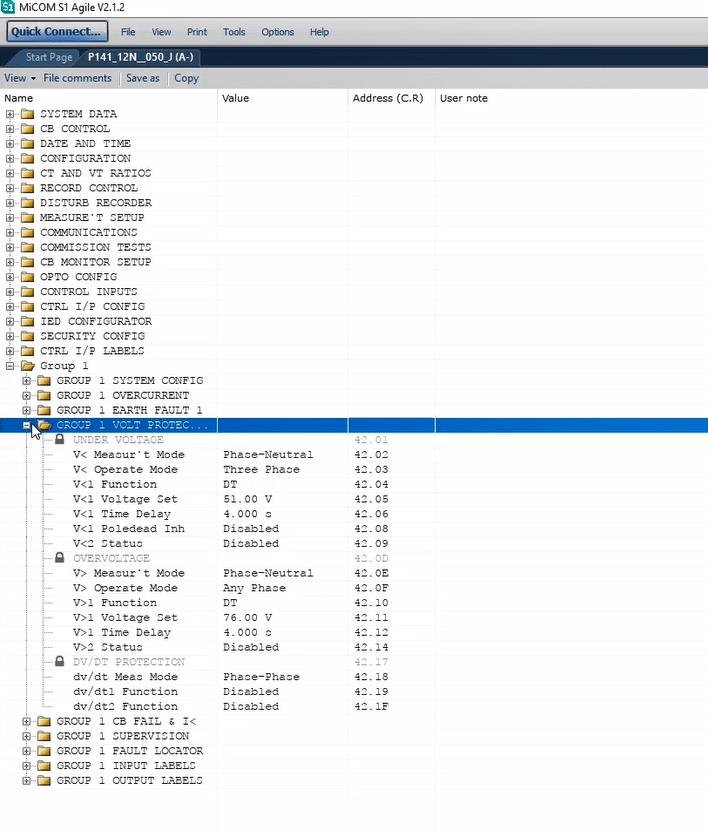Image resolution: width=708 pixels, height=832 pixels.
Task: Click the CT AND VT RATIOS folder icon
Action: tap(28, 174)
